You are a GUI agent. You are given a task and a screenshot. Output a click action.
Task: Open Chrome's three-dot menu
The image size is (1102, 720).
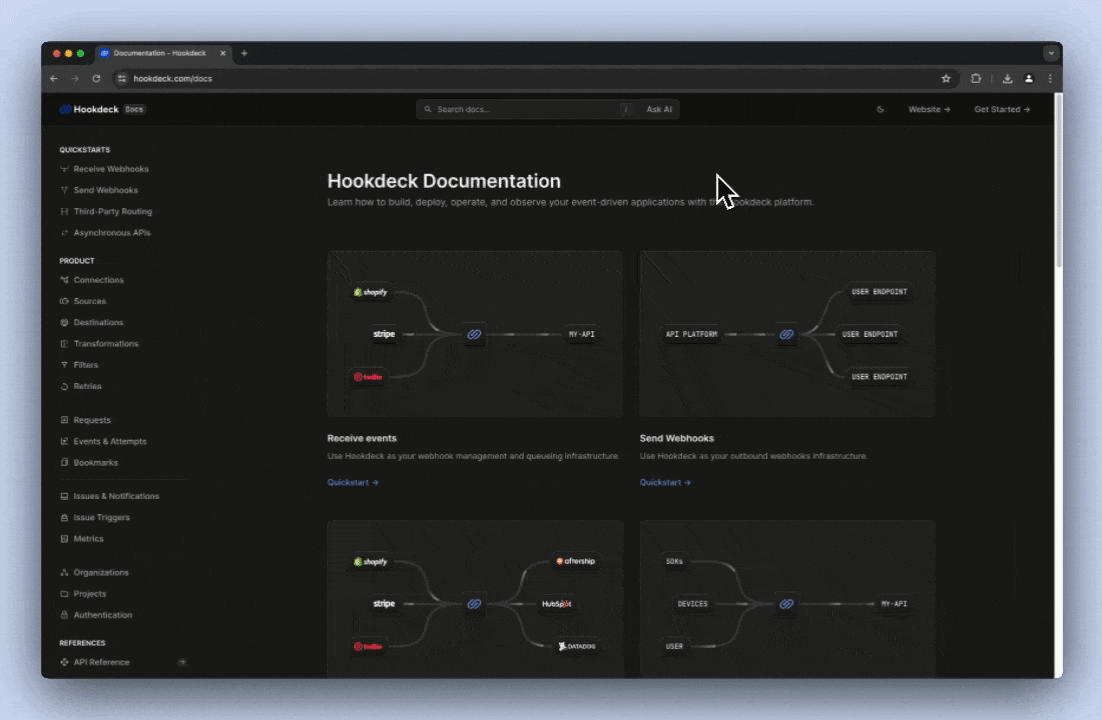click(x=1048, y=78)
